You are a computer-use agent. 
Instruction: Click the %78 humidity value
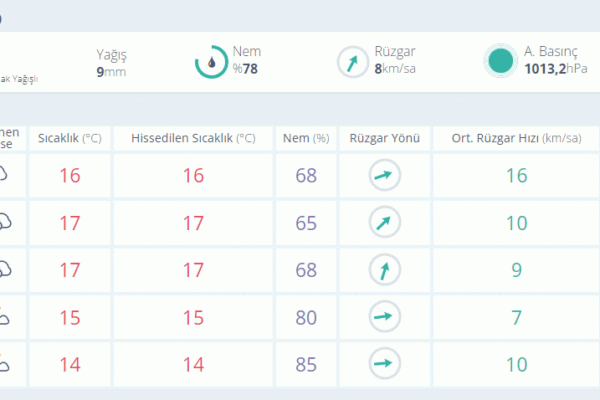(x=245, y=69)
